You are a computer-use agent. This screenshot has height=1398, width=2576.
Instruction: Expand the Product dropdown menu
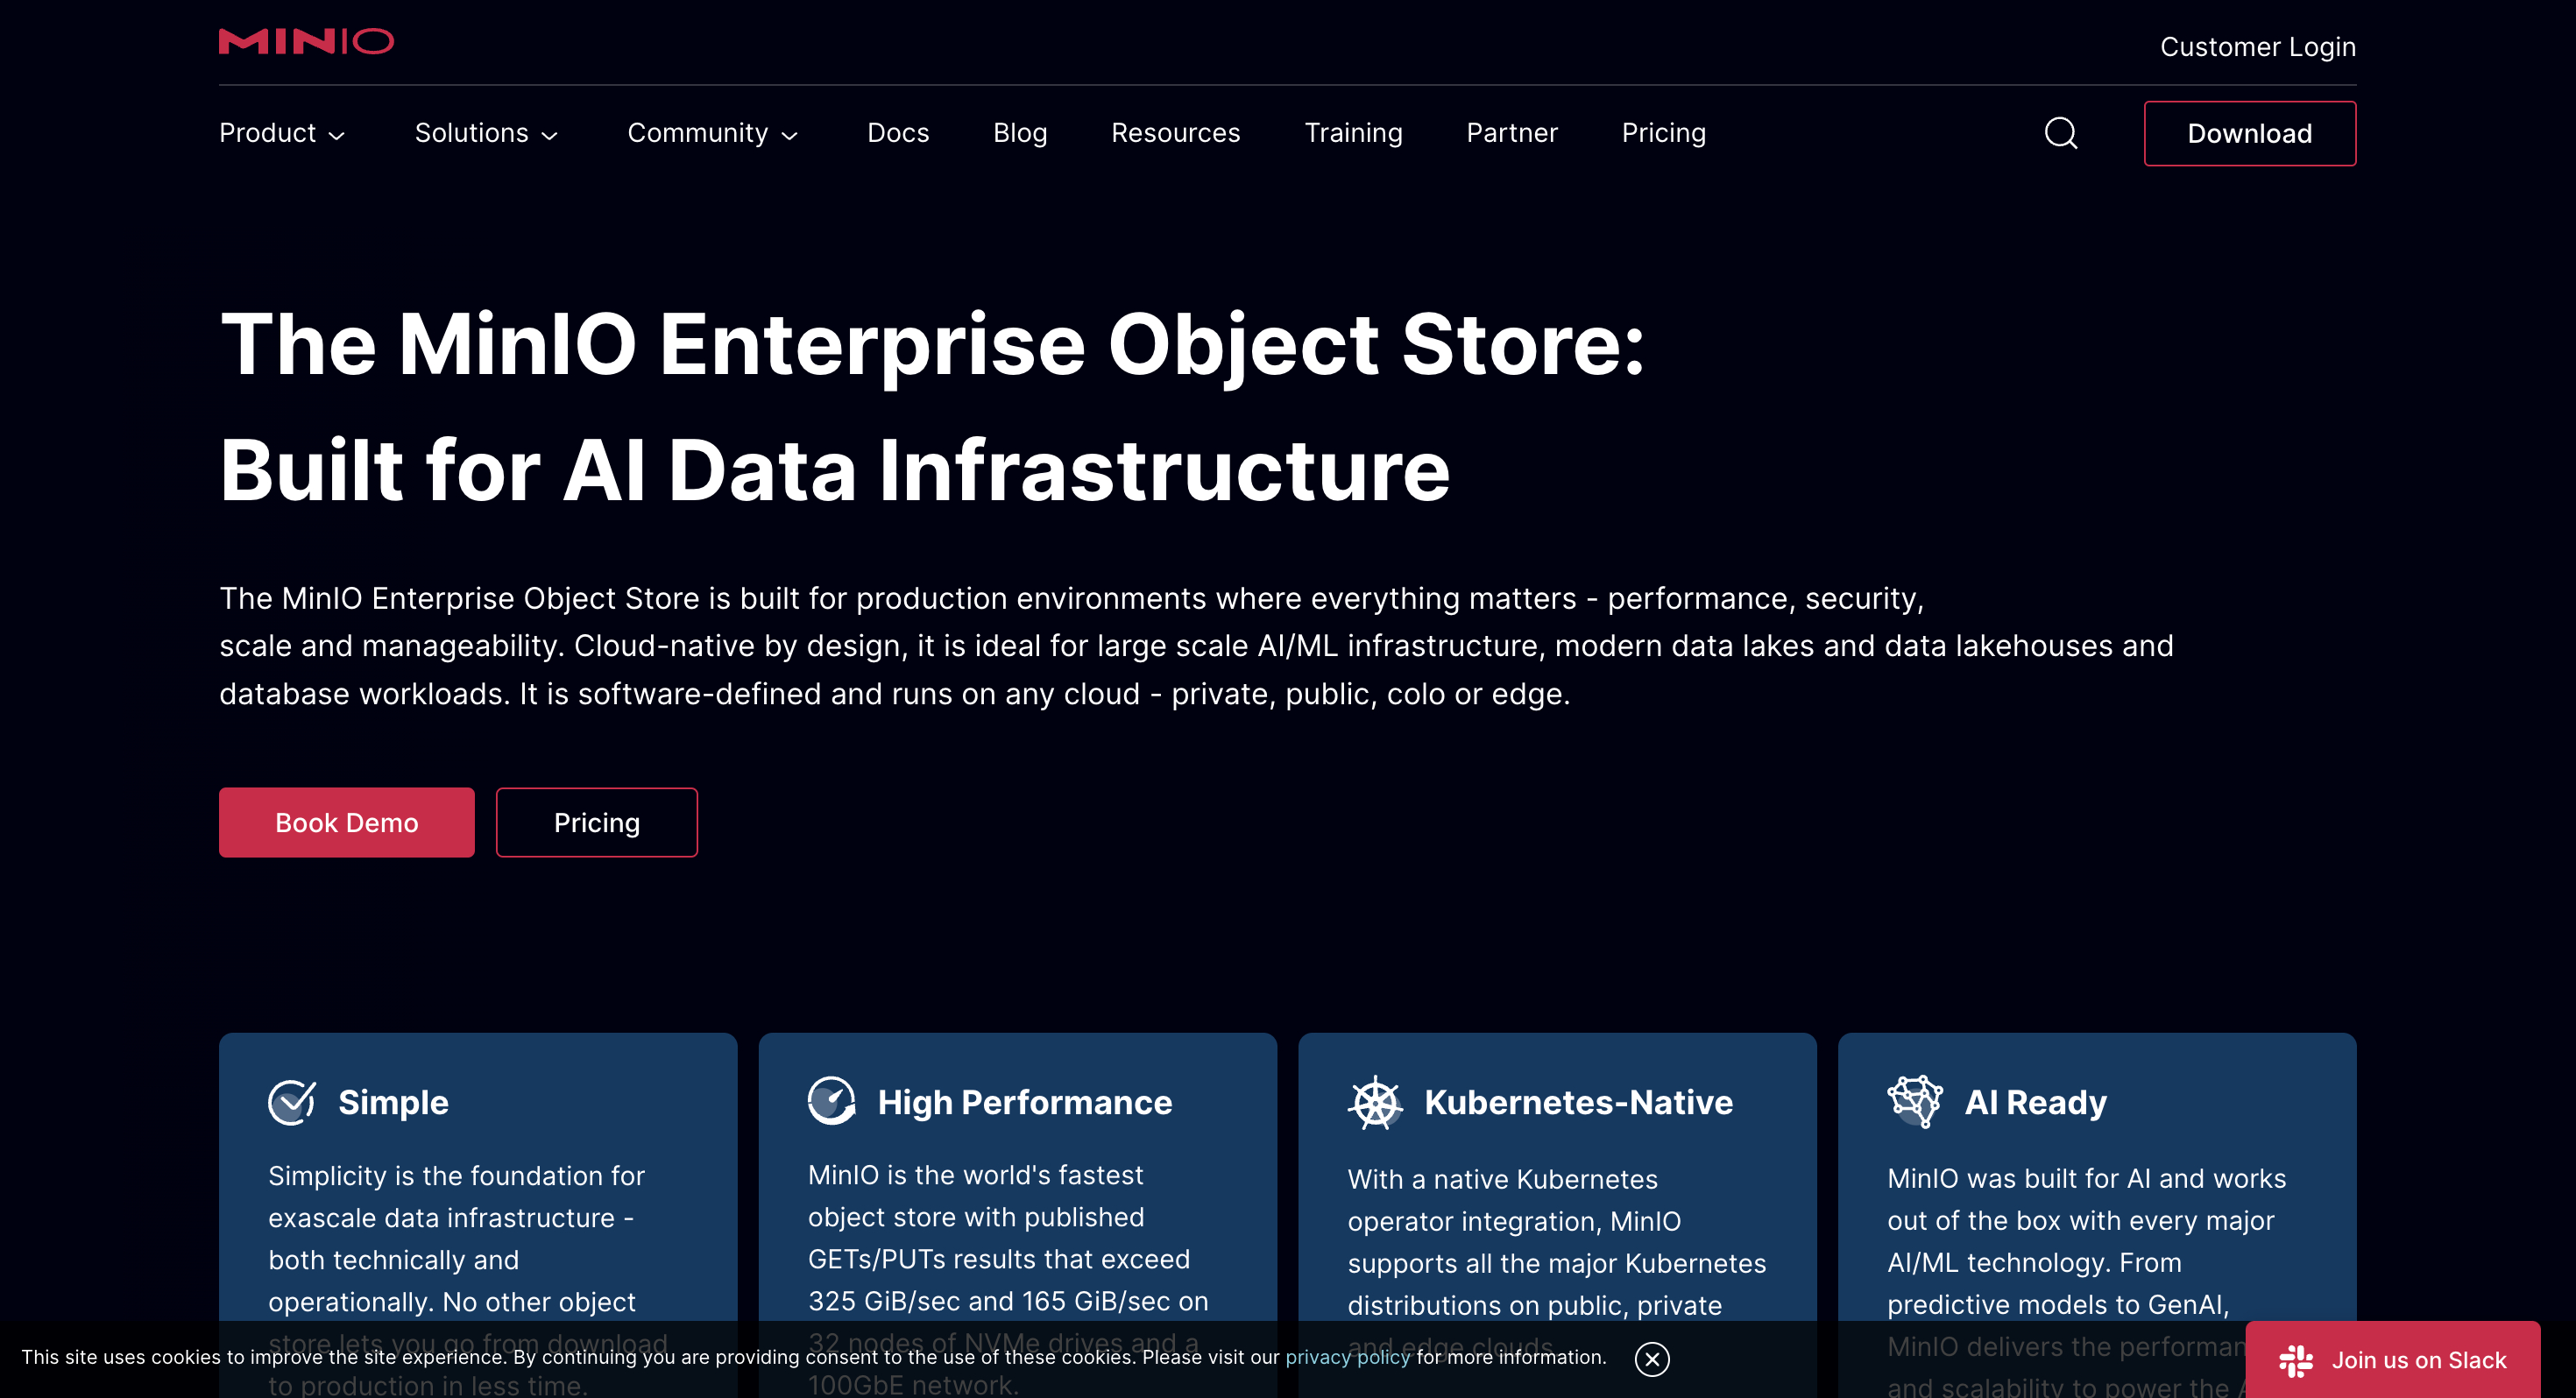click(x=282, y=133)
